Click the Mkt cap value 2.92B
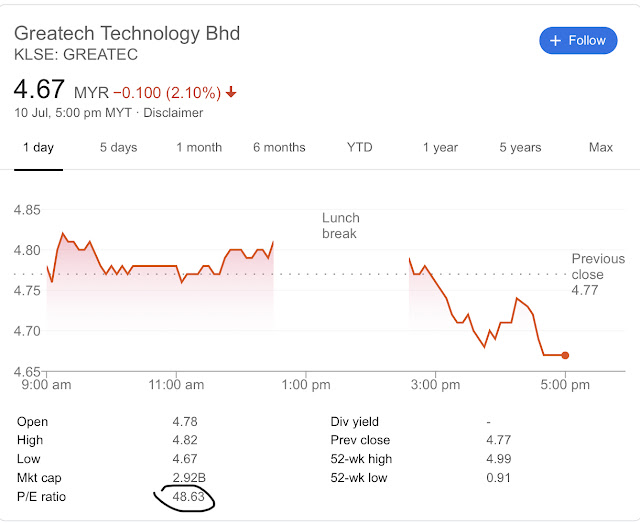This screenshot has width=640, height=523. point(187,478)
